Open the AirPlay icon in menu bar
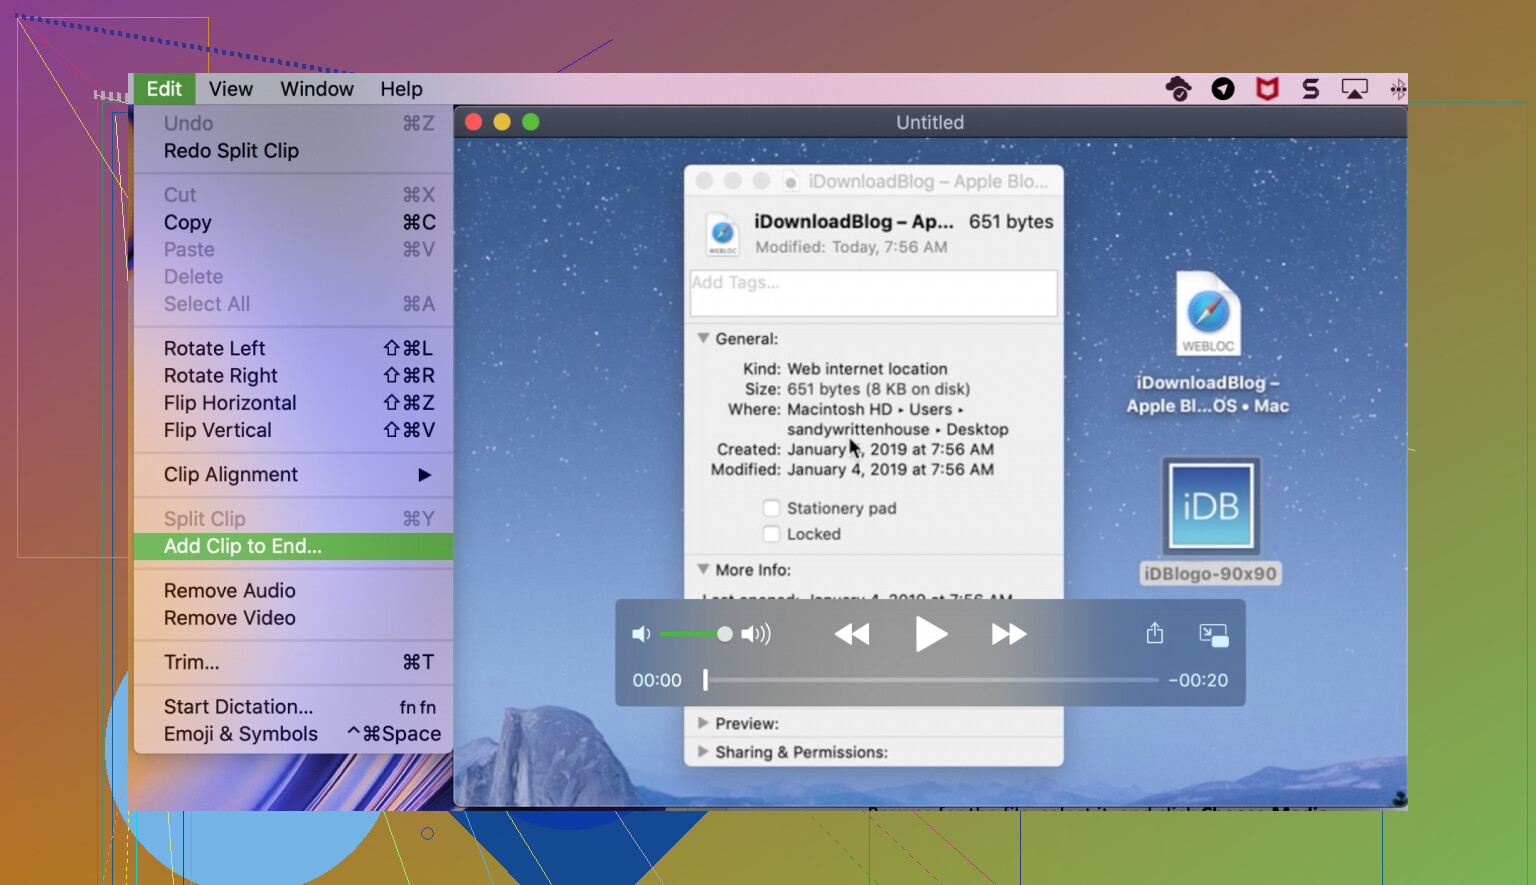The width and height of the screenshot is (1536, 885). 1354,89
